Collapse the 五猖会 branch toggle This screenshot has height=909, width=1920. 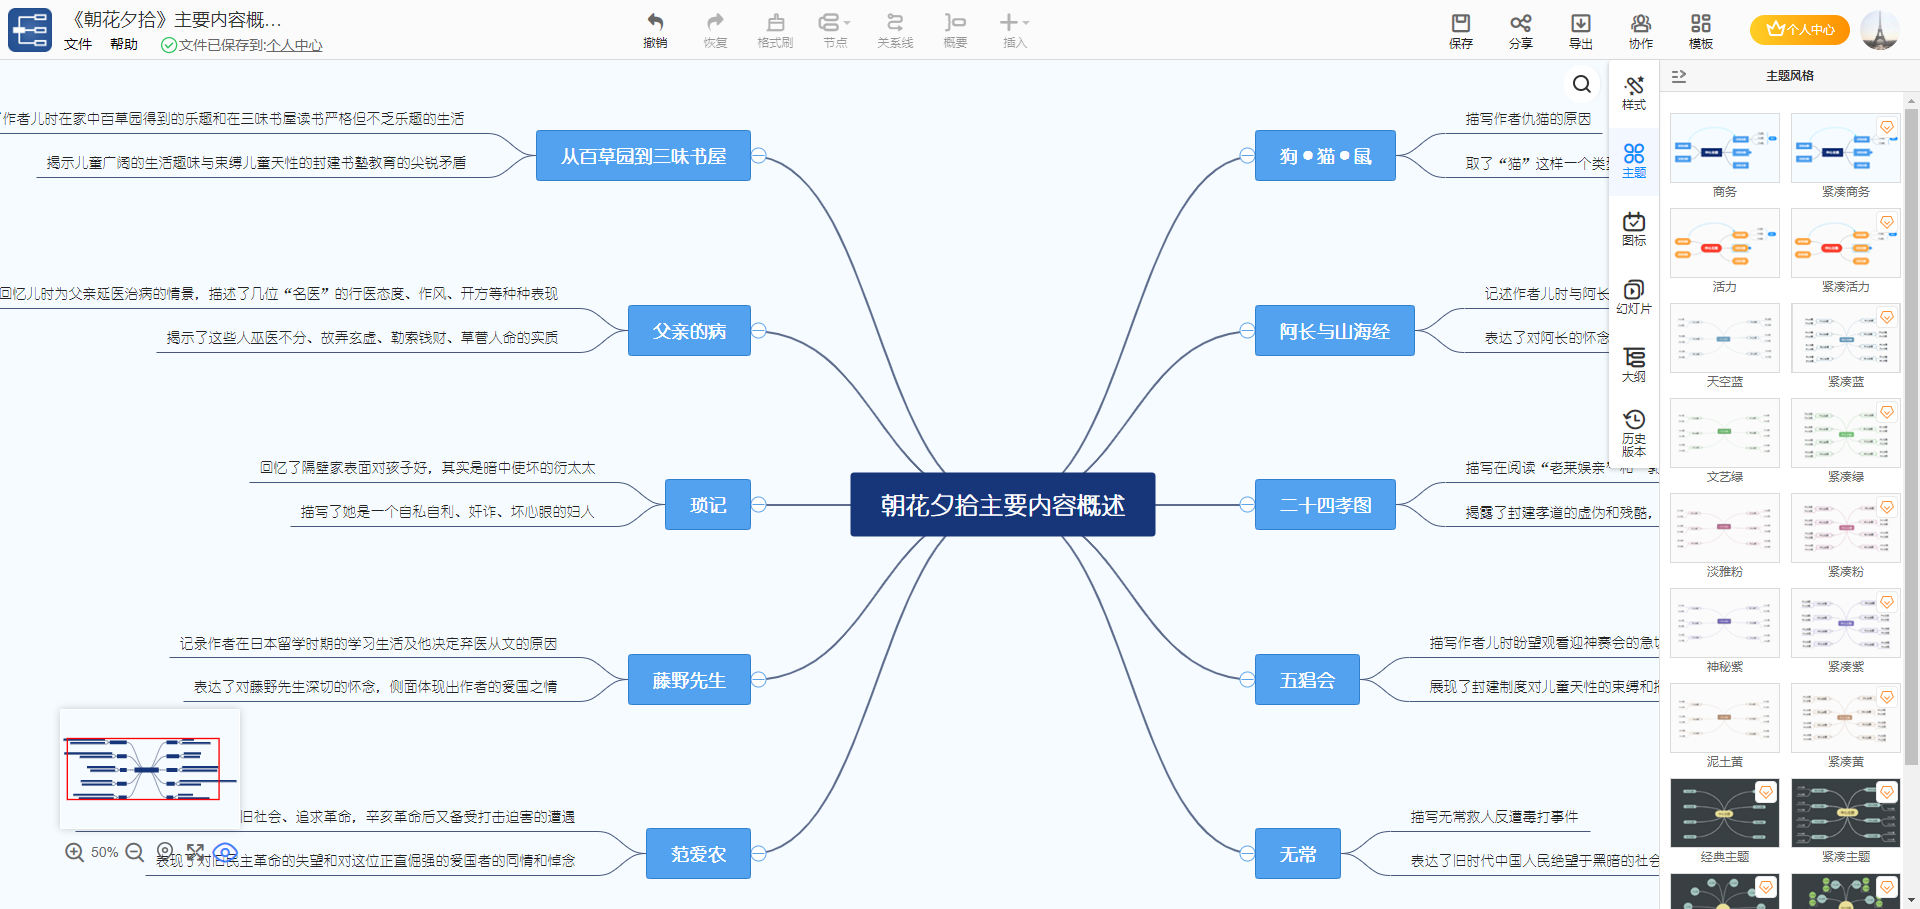(x=1247, y=679)
